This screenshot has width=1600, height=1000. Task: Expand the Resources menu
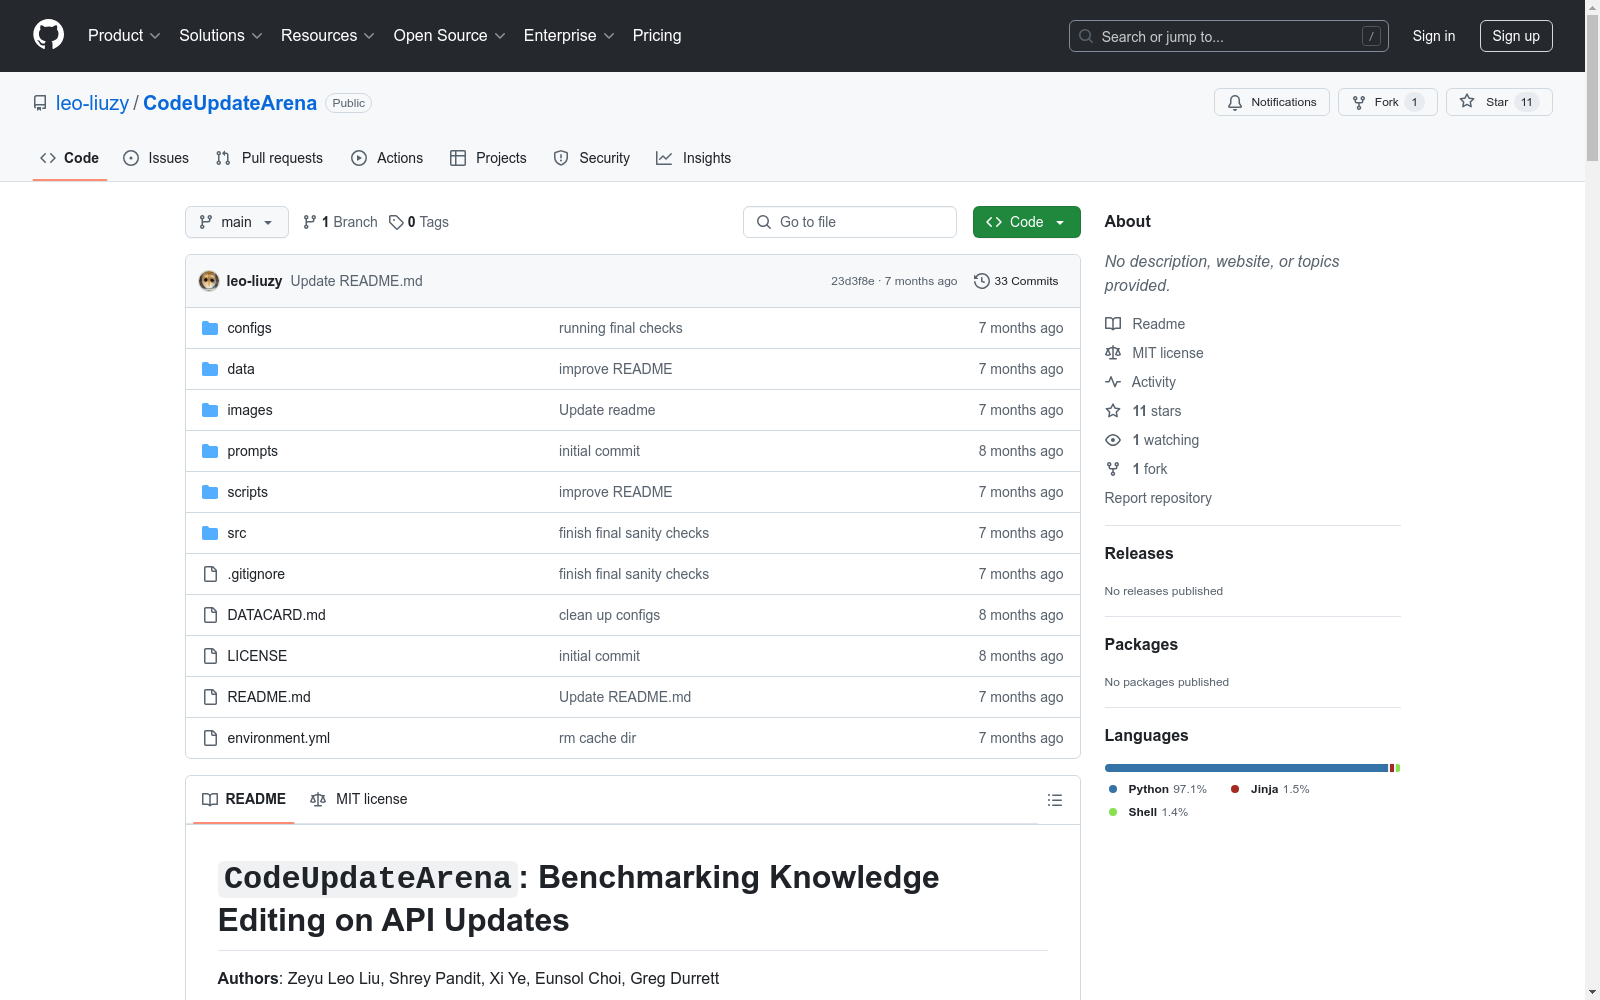(328, 35)
